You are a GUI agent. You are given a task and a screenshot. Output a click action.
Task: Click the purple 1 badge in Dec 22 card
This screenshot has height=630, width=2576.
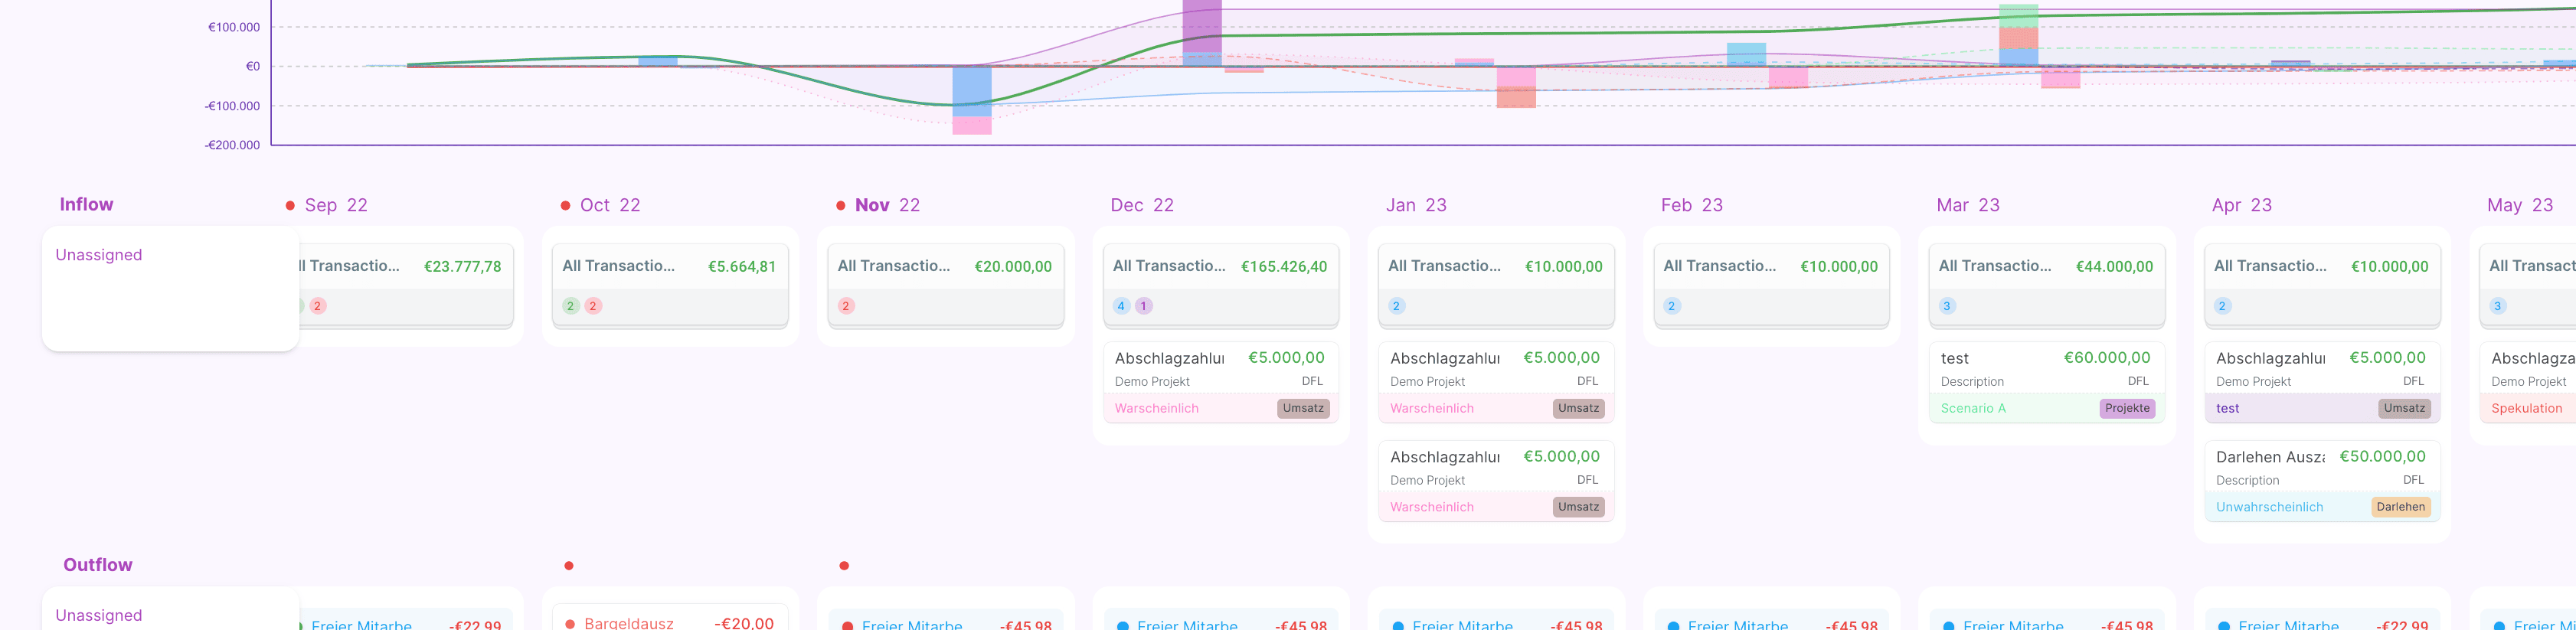click(1144, 306)
